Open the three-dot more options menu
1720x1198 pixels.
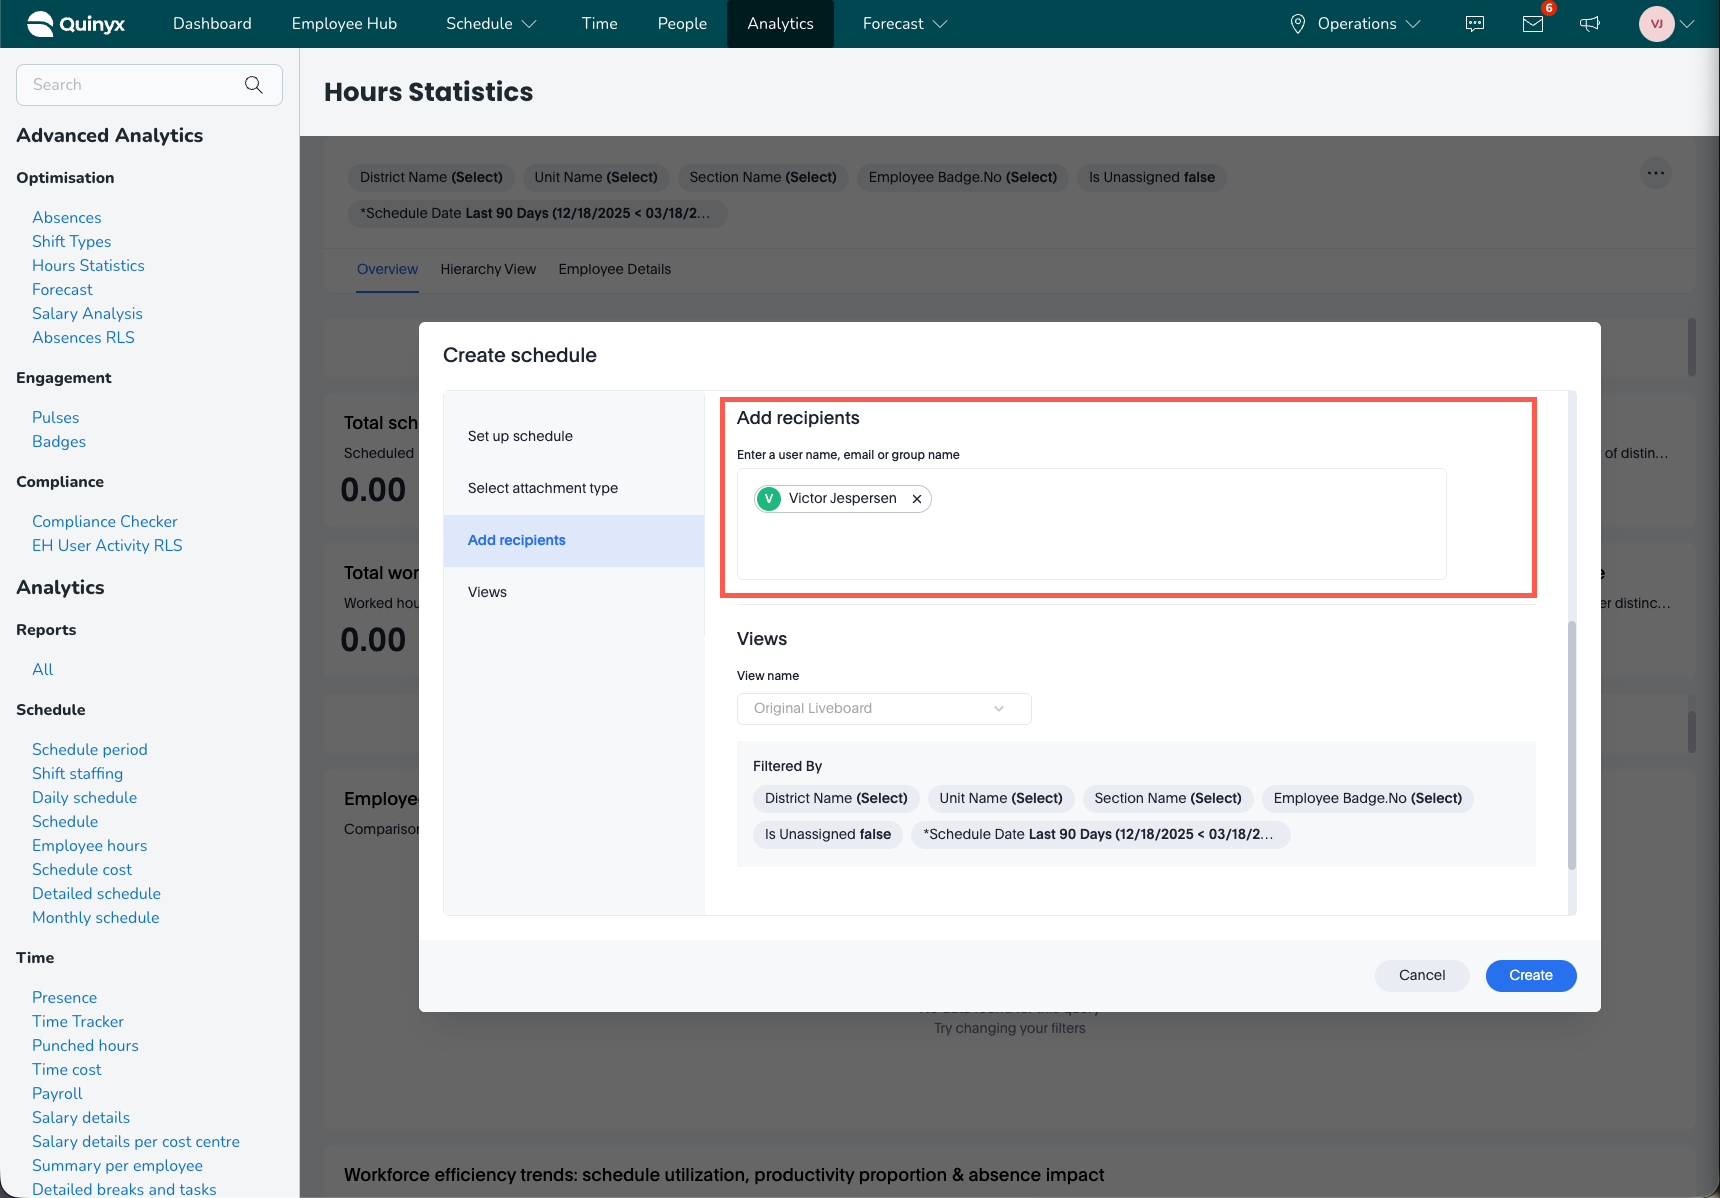click(x=1656, y=173)
